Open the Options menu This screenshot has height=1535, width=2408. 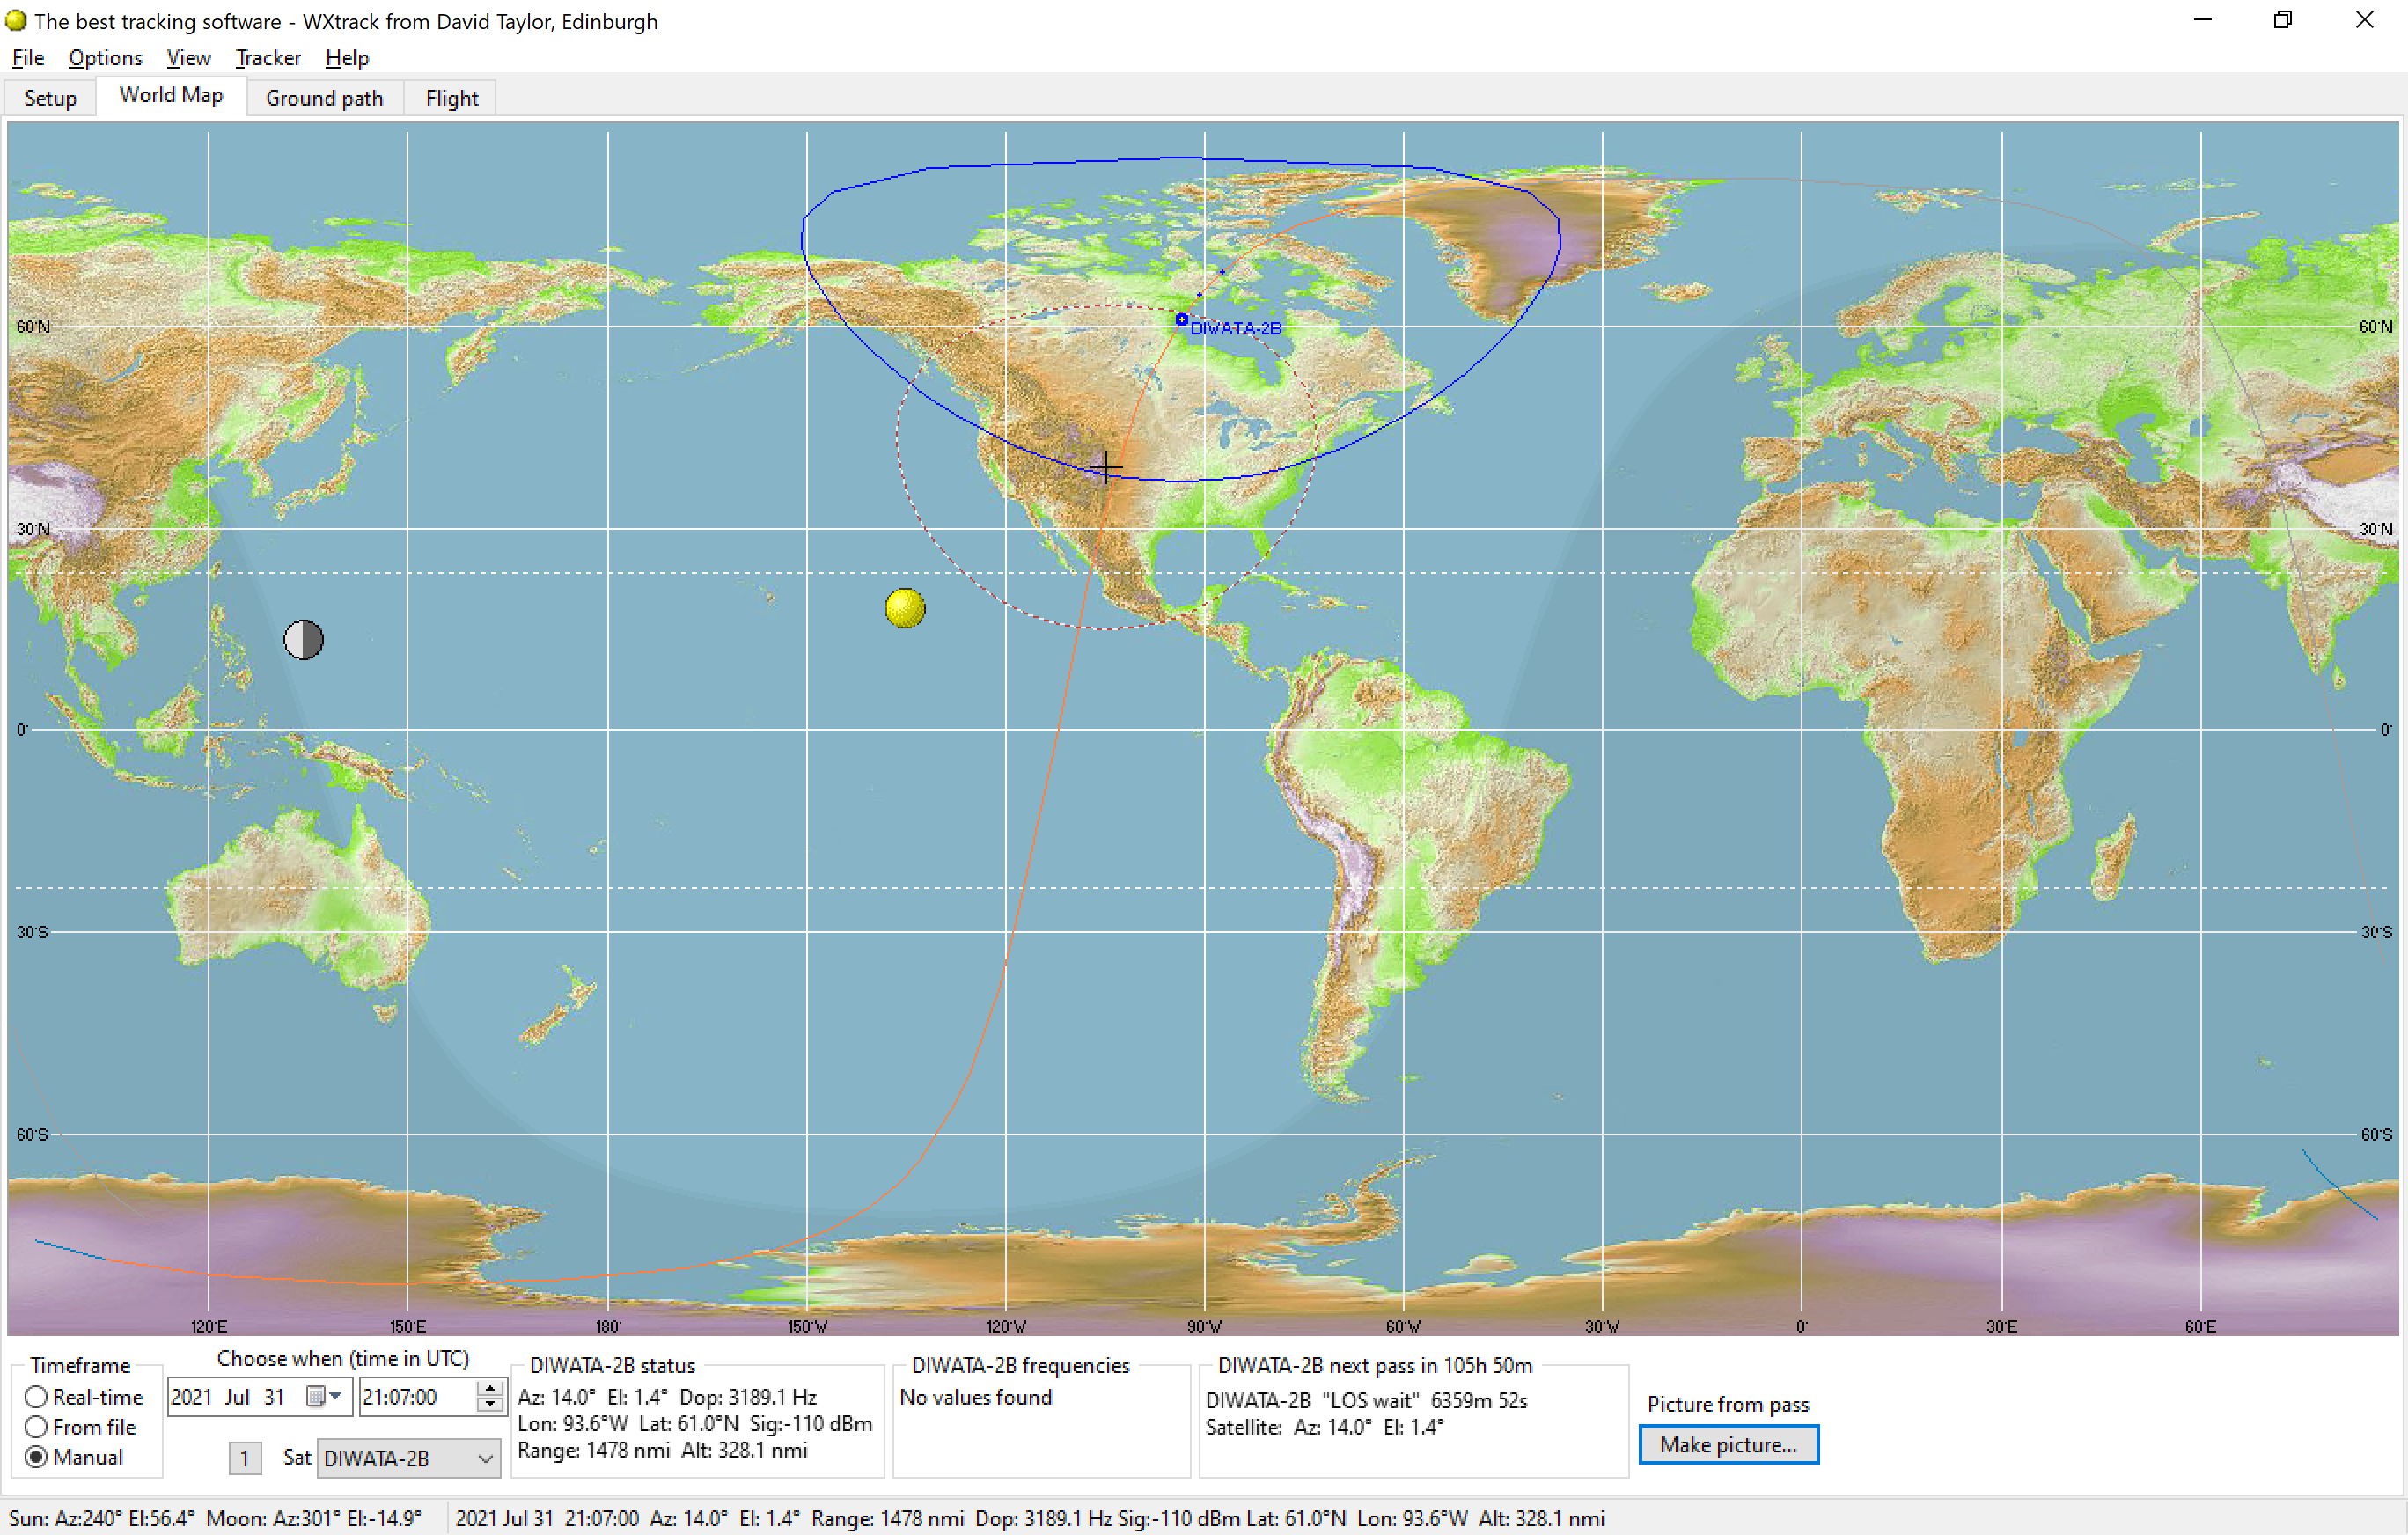pos(105,58)
